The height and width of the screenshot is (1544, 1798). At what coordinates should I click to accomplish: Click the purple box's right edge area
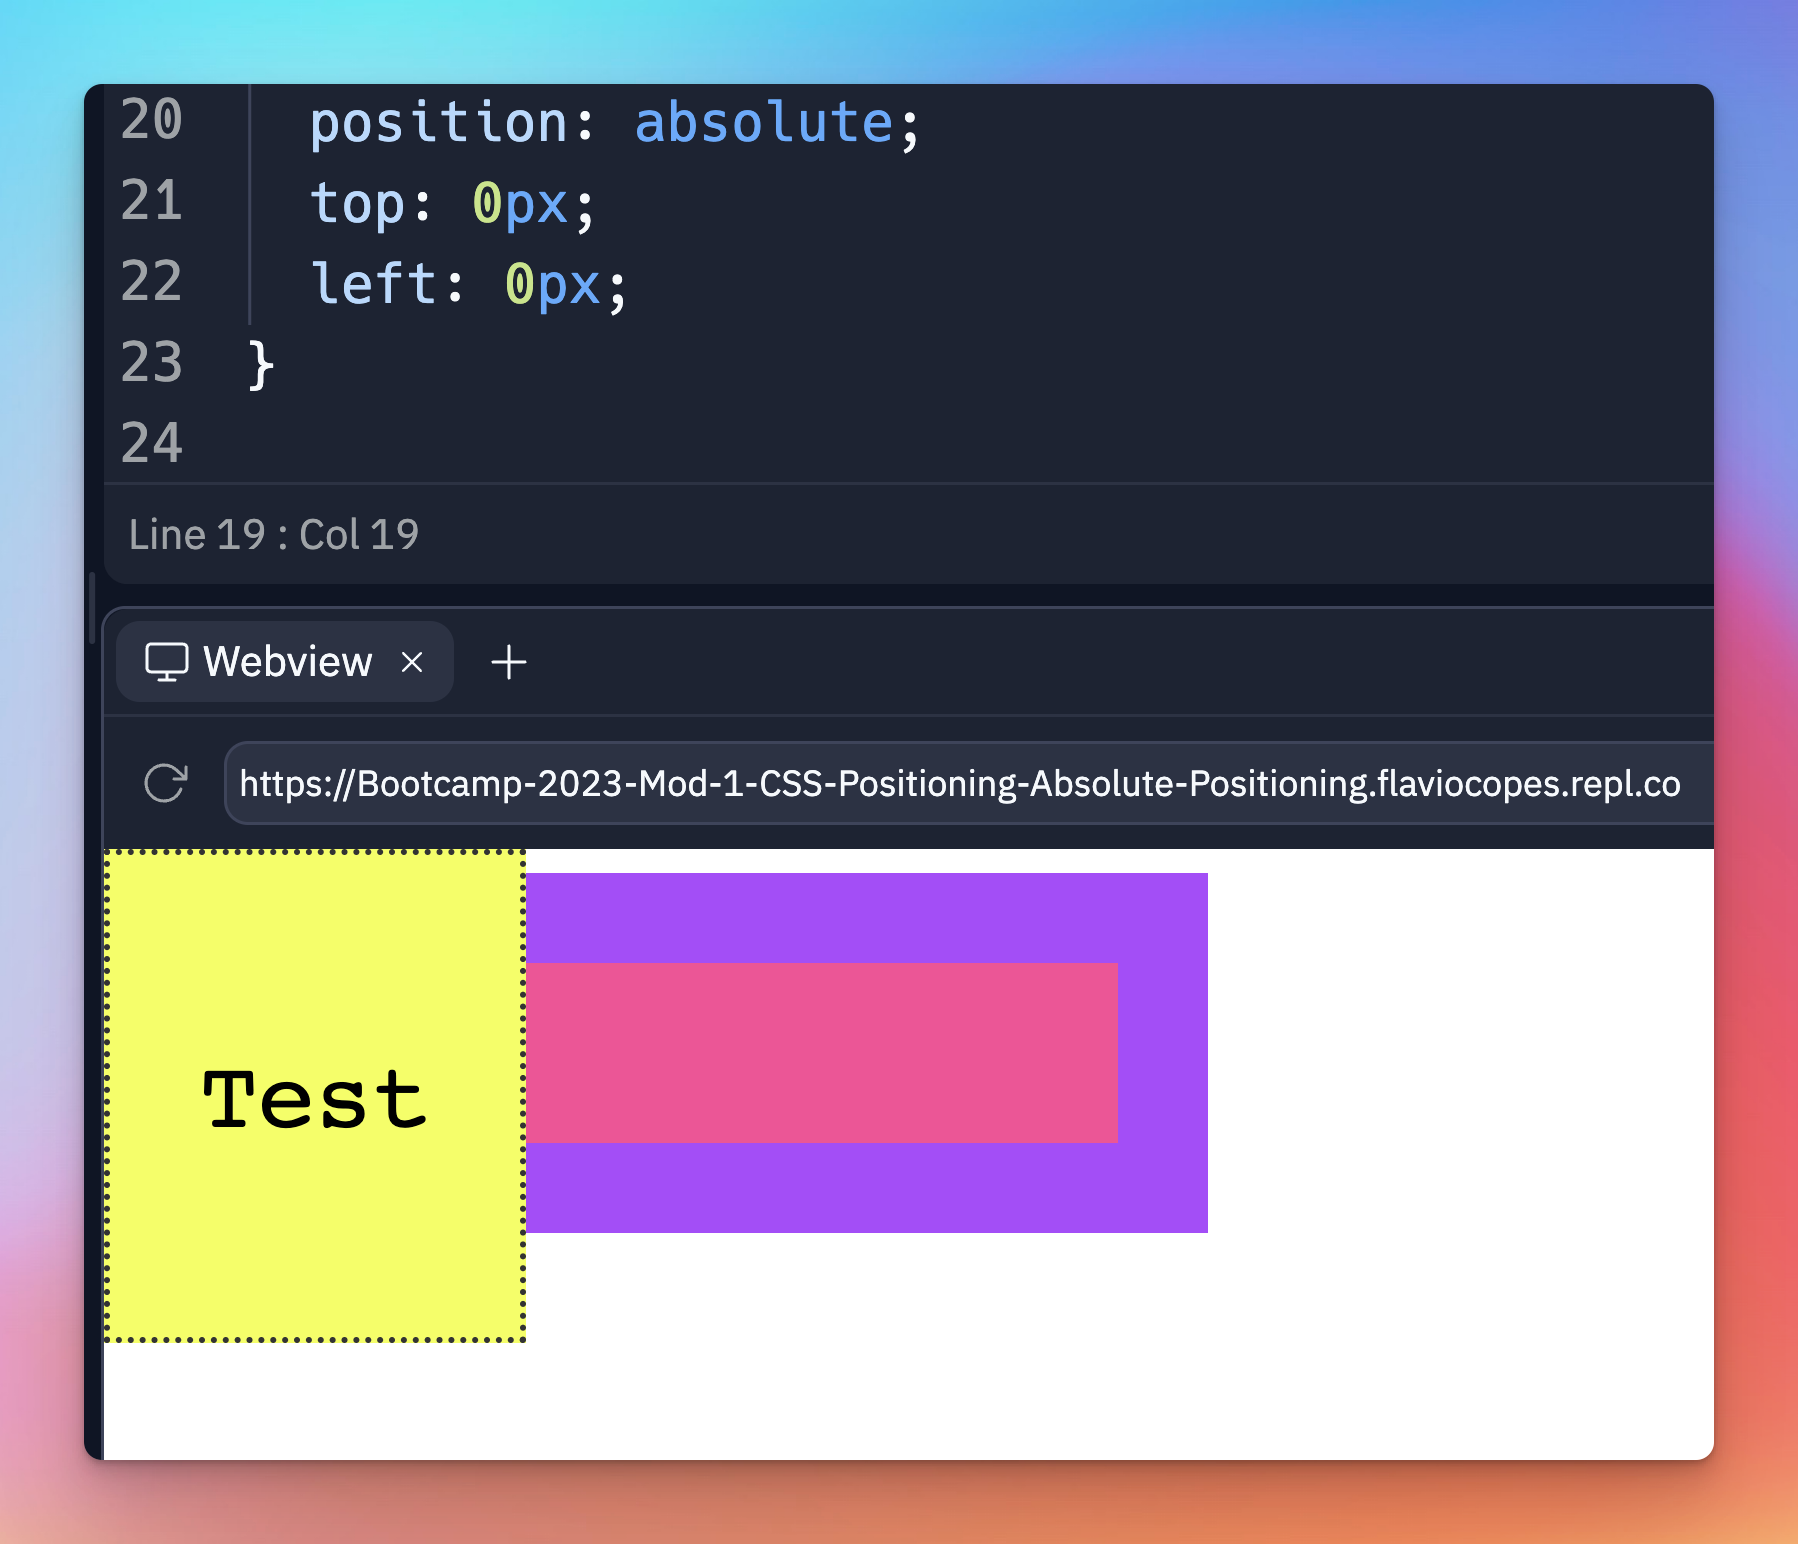coord(1163,1053)
